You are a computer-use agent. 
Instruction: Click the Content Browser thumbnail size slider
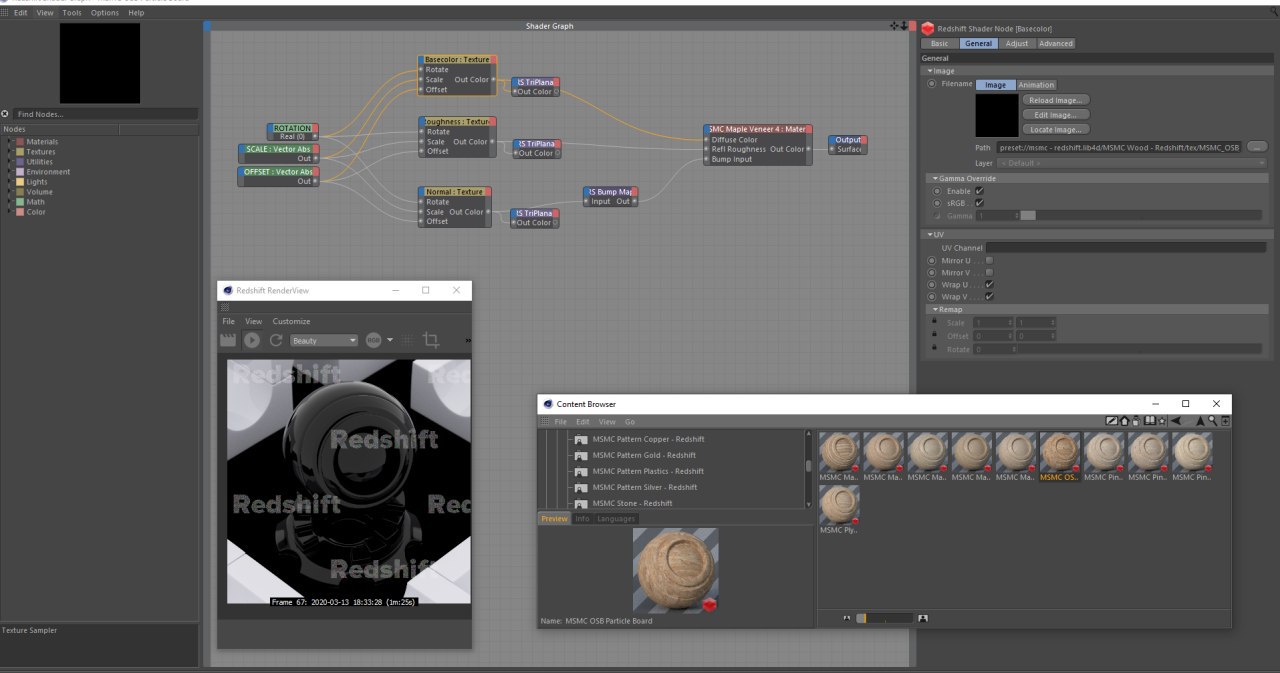[x=884, y=618]
